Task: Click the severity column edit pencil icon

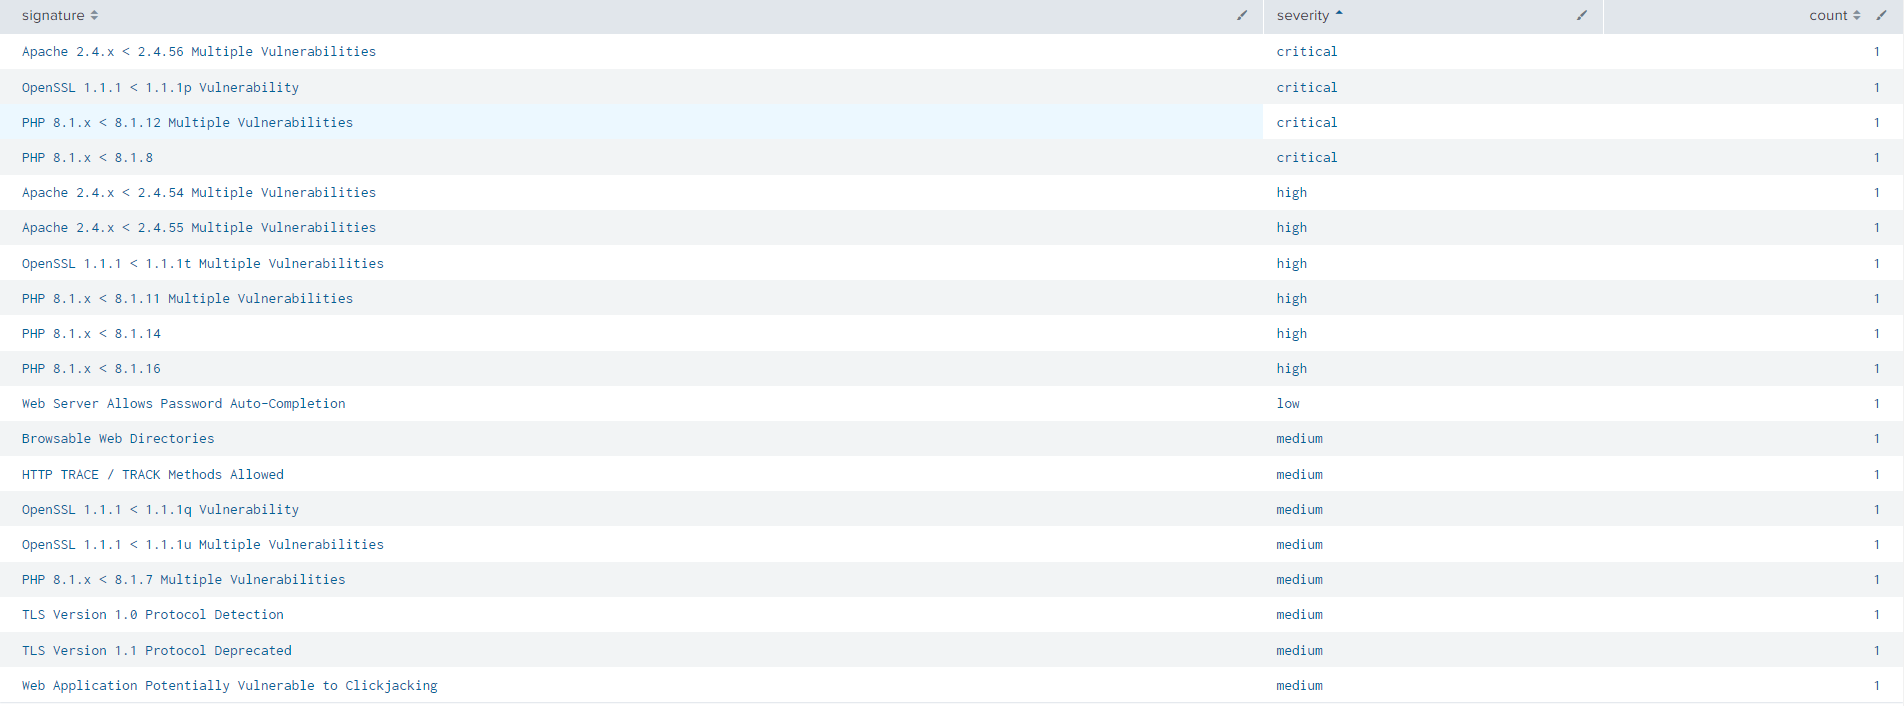Action: click(x=1582, y=15)
